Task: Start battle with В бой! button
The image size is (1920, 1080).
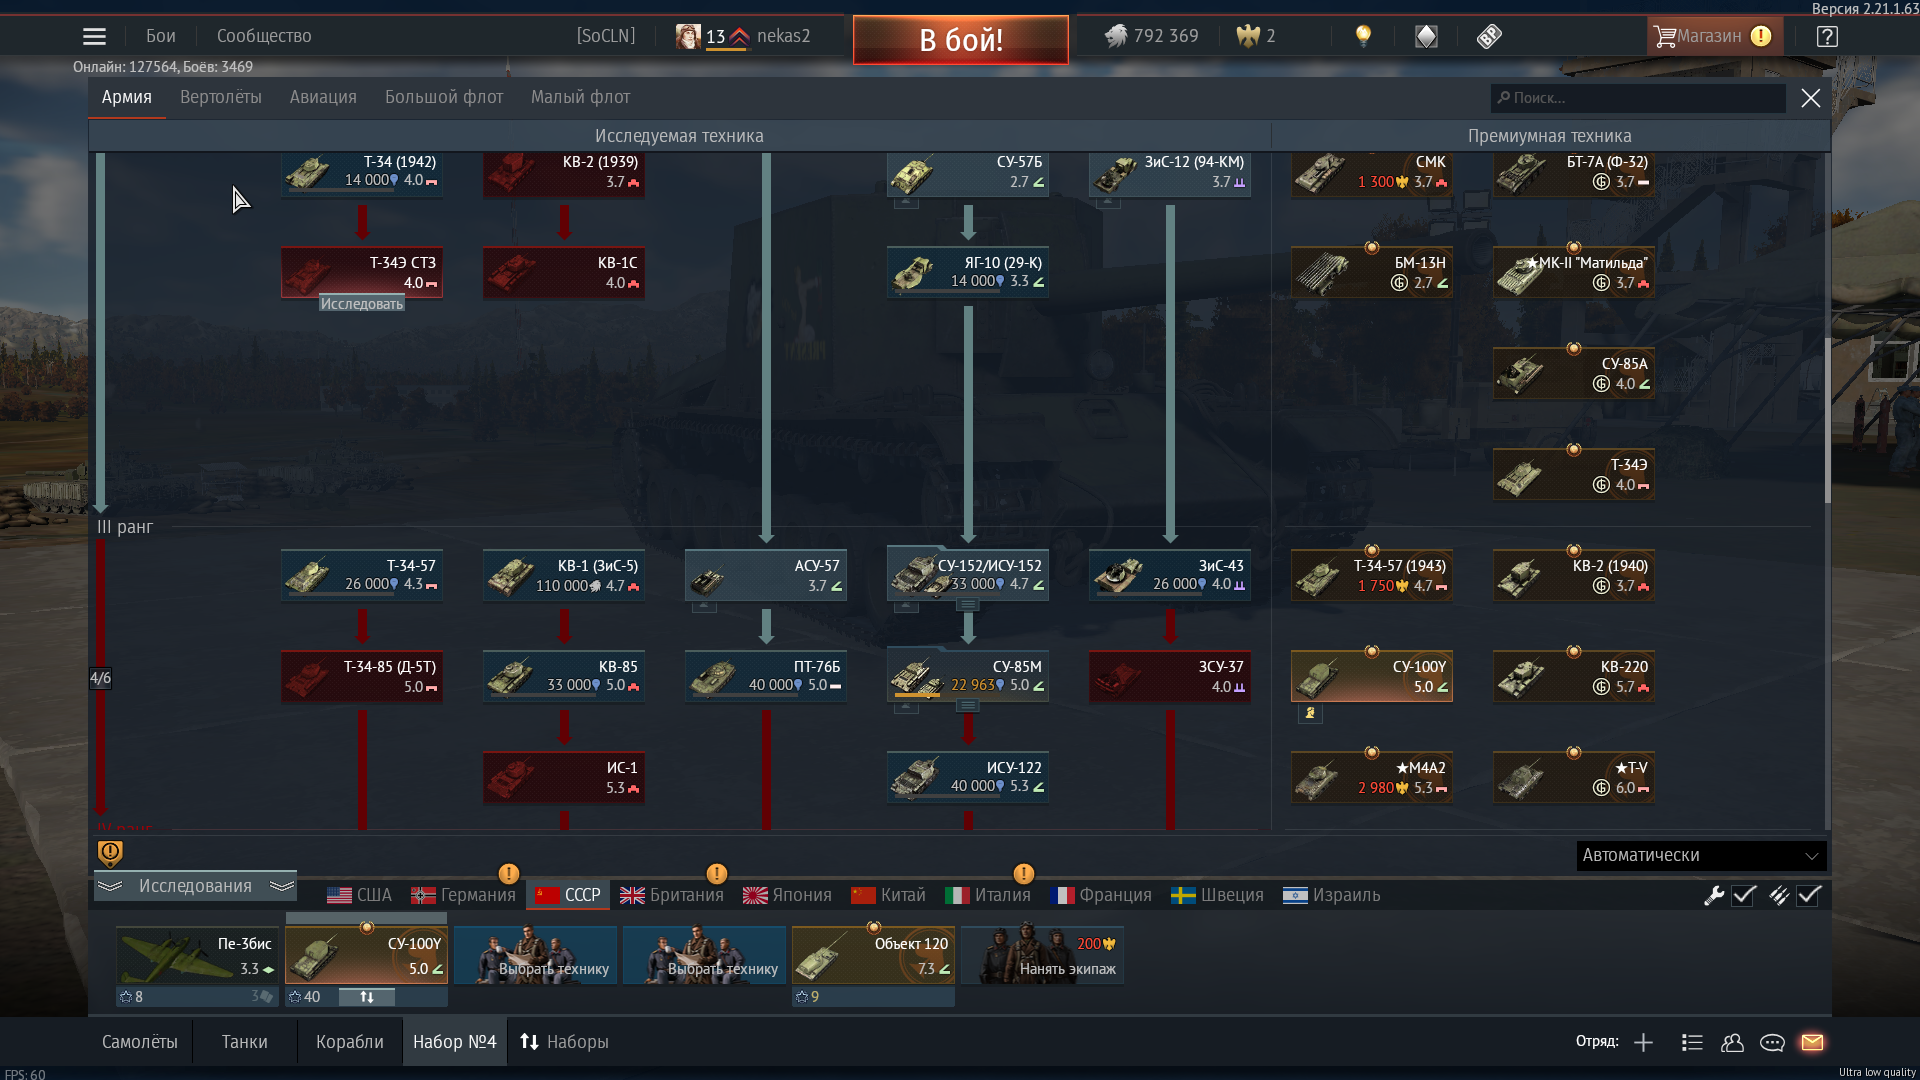Action: click(961, 40)
